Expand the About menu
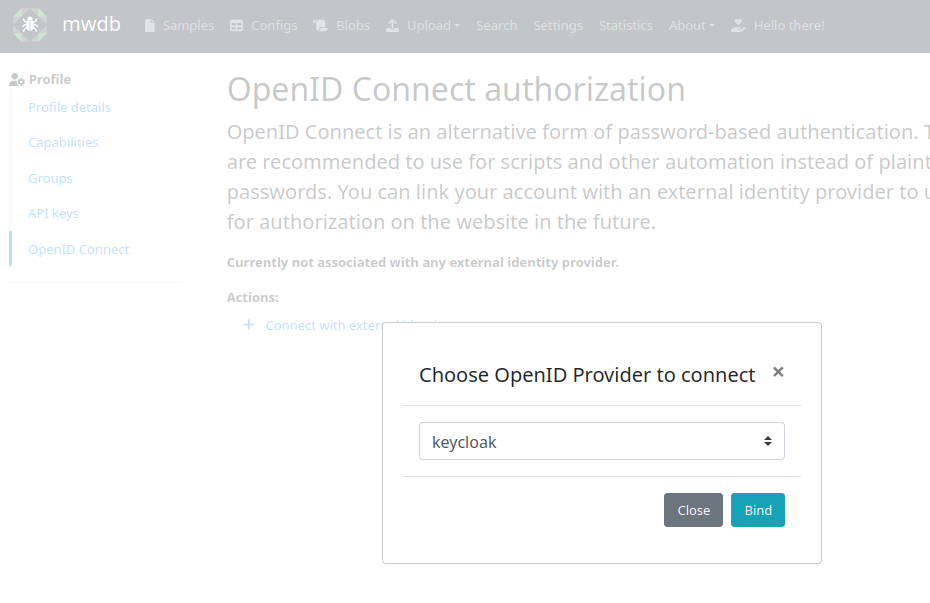Screen dimensions: 930x603 pos(692,25)
